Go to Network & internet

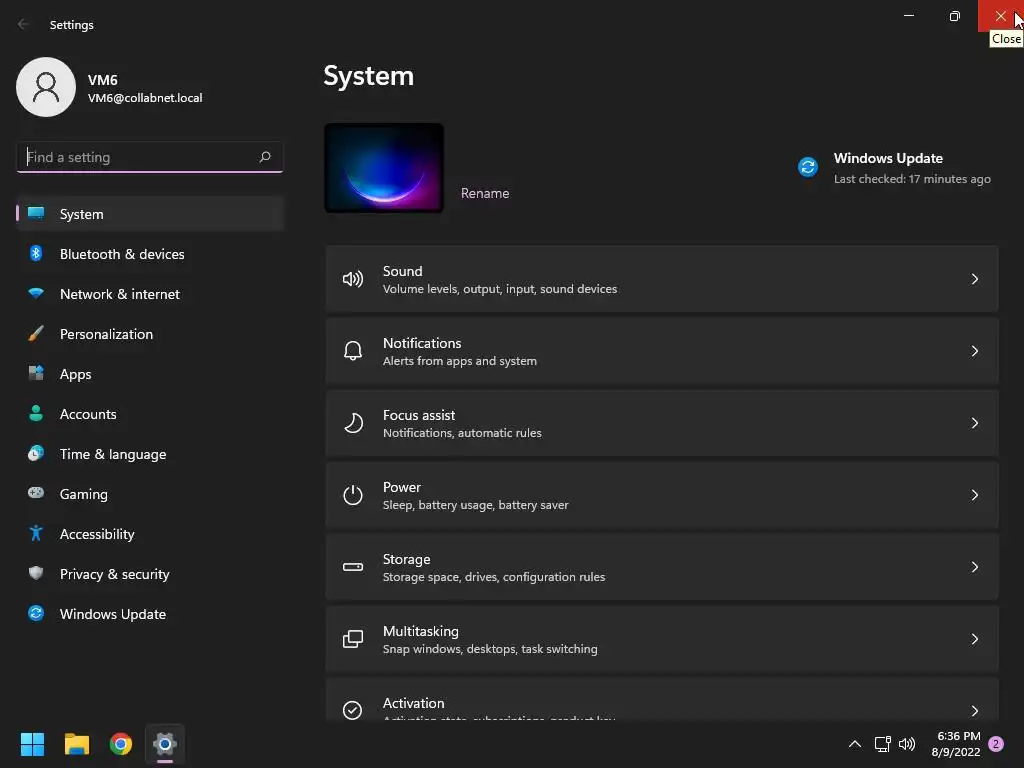pyautogui.click(x=150, y=294)
